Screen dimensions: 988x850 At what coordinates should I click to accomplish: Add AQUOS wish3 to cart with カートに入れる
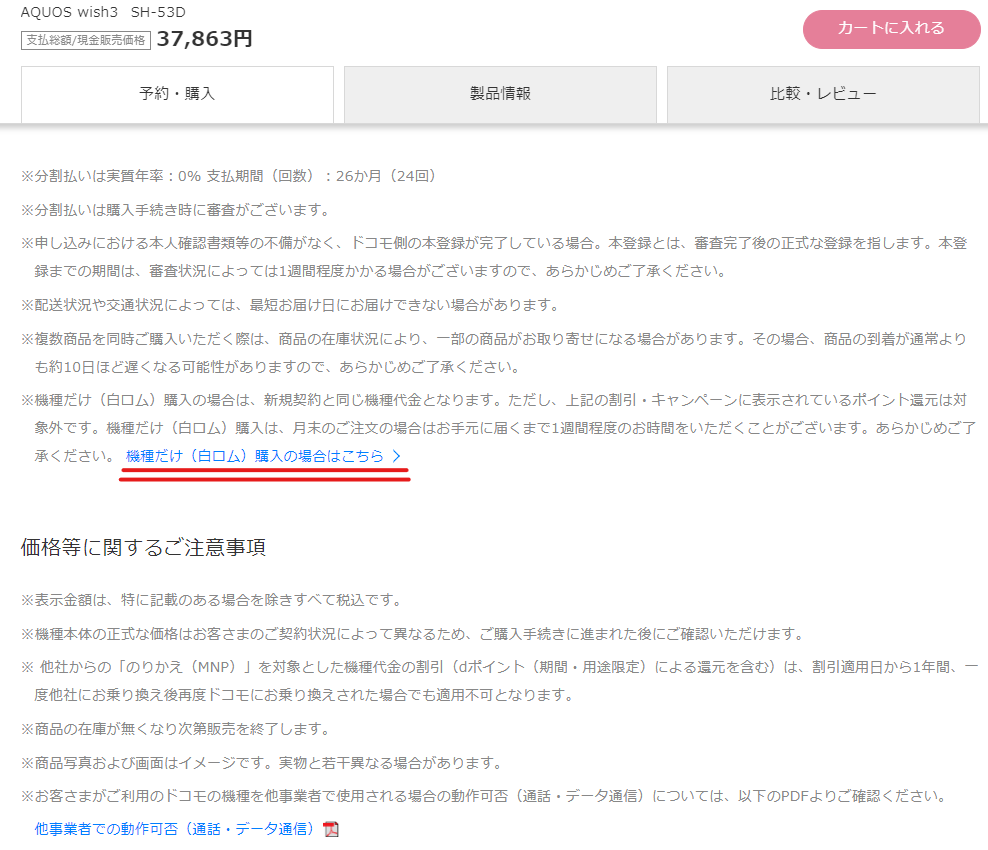point(891,29)
